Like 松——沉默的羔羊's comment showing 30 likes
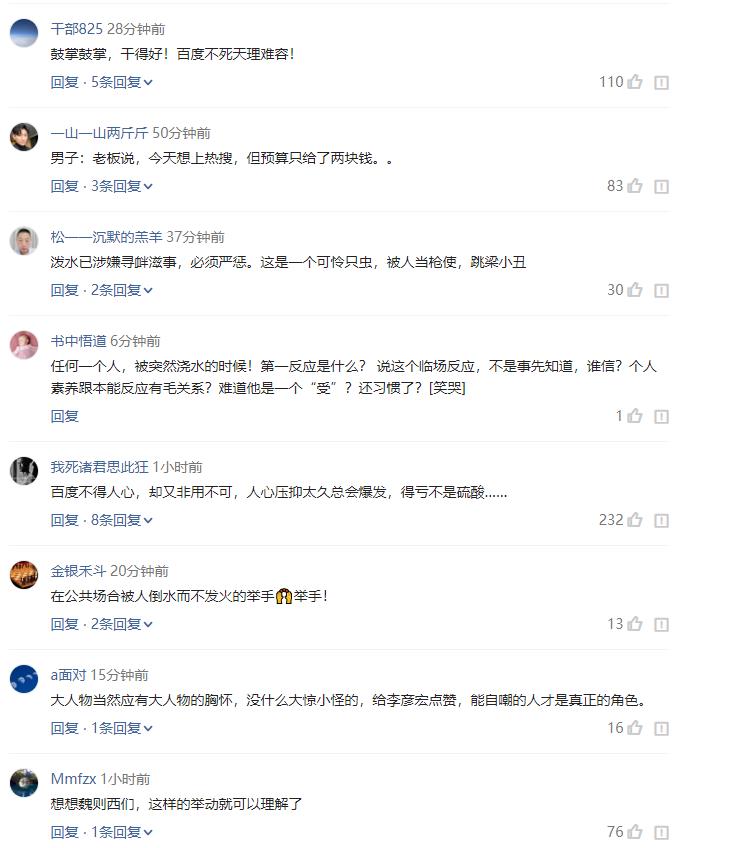The height and width of the screenshot is (848, 734). (x=634, y=289)
